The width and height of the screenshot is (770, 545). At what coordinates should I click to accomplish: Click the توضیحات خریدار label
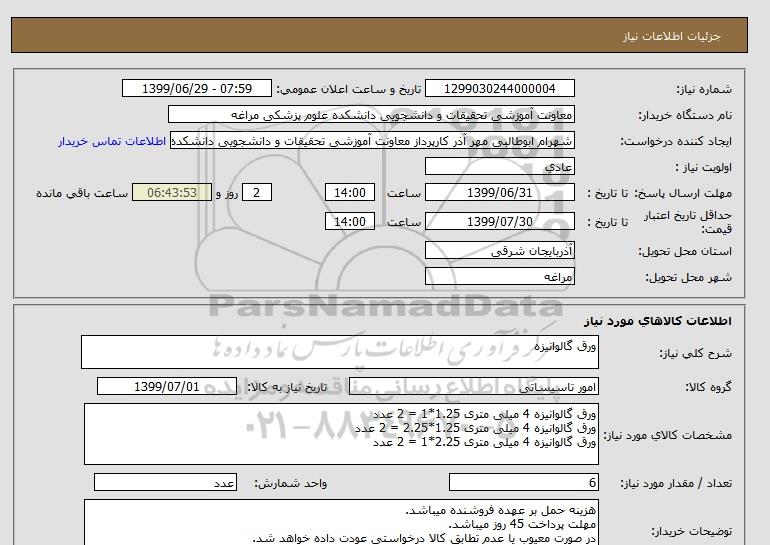(x=691, y=531)
